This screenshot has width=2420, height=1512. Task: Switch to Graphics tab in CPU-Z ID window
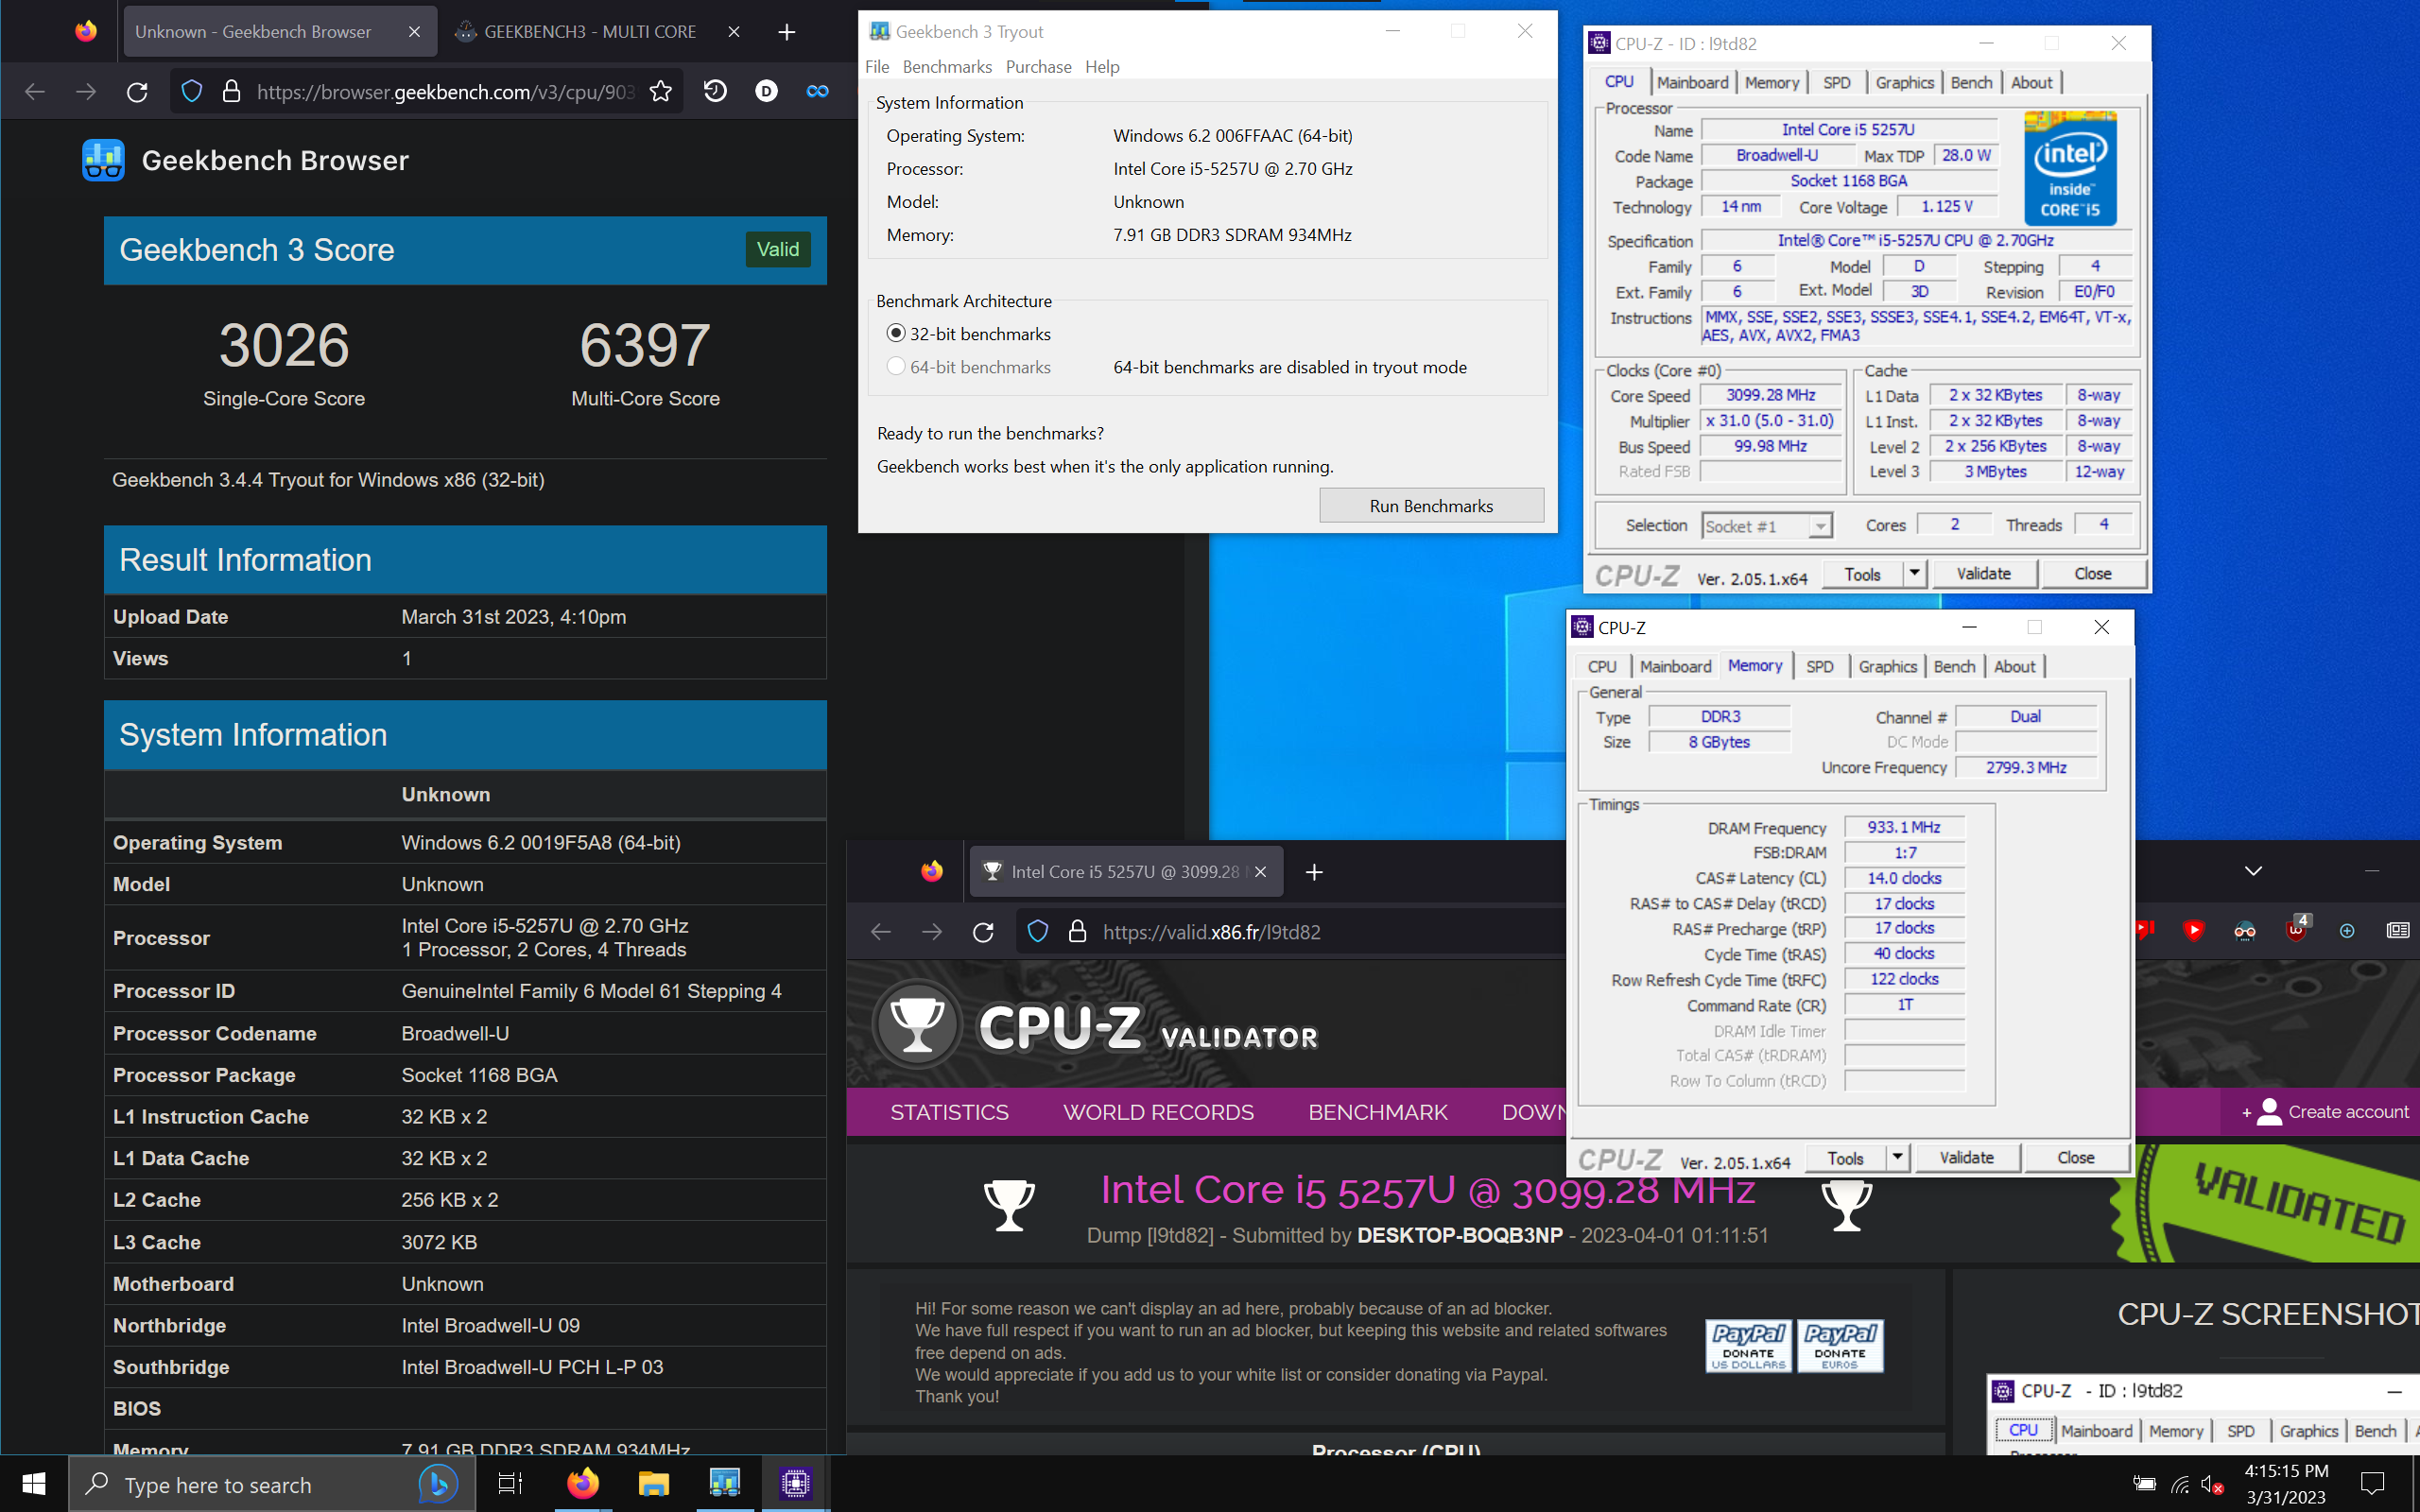pos(1904,83)
